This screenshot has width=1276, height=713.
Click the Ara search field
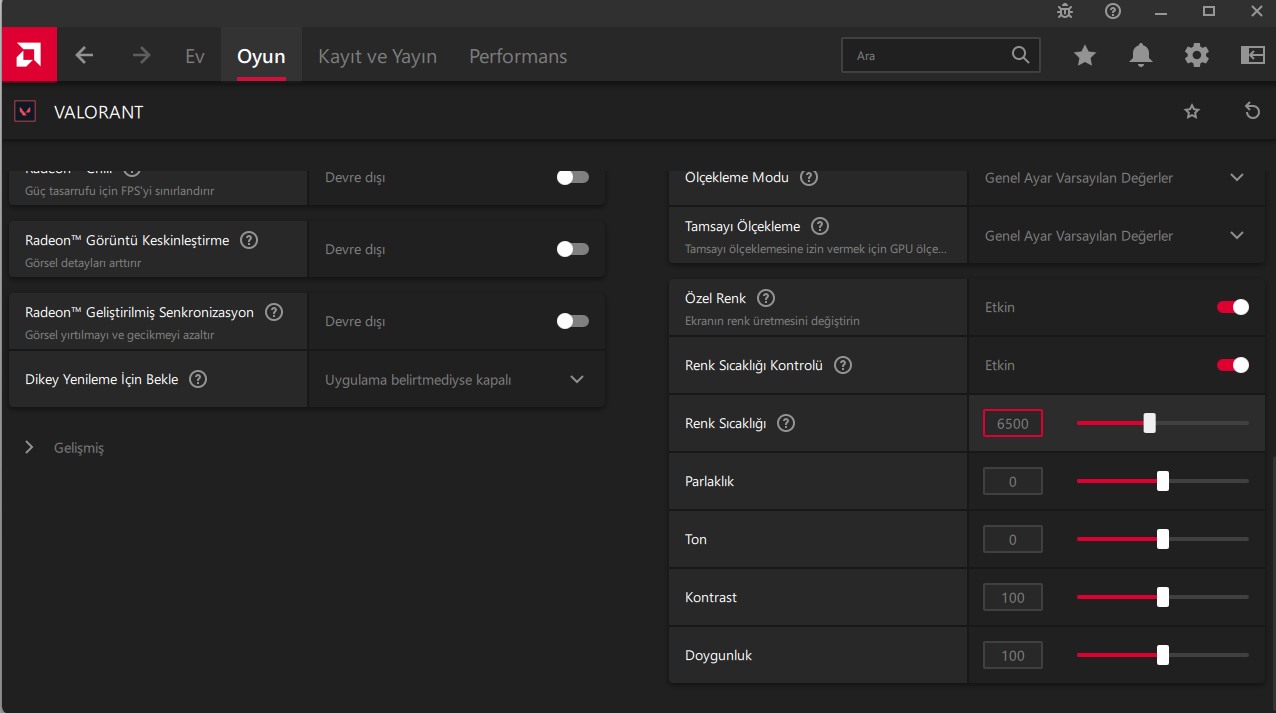pyautogui.click(x=930, y=56)
